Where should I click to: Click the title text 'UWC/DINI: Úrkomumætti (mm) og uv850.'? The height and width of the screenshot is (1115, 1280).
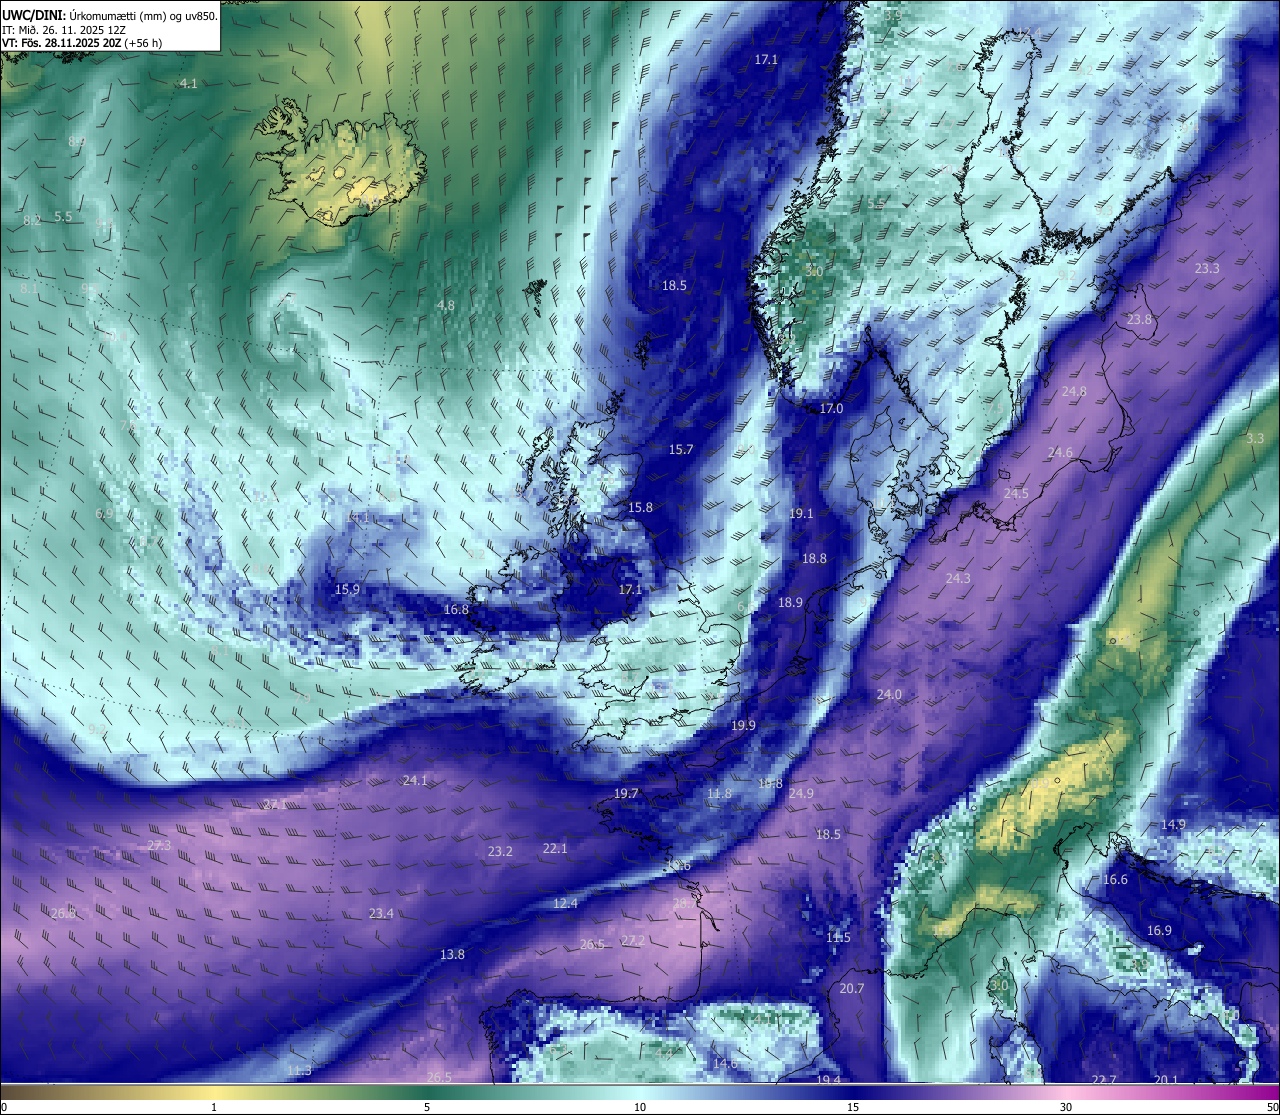pyautogui.click(x=109, y=14)
